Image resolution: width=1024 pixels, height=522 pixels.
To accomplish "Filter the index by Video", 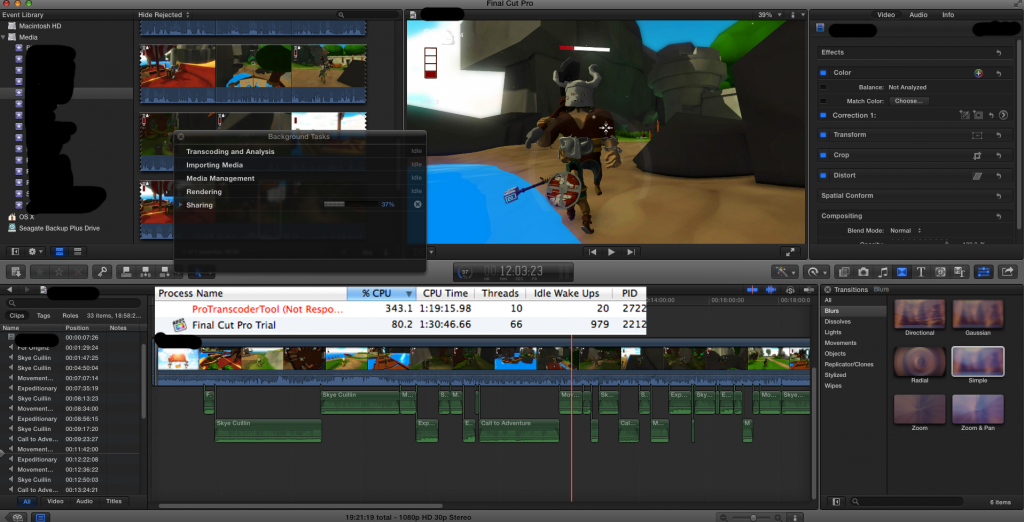I will [56, 502].
